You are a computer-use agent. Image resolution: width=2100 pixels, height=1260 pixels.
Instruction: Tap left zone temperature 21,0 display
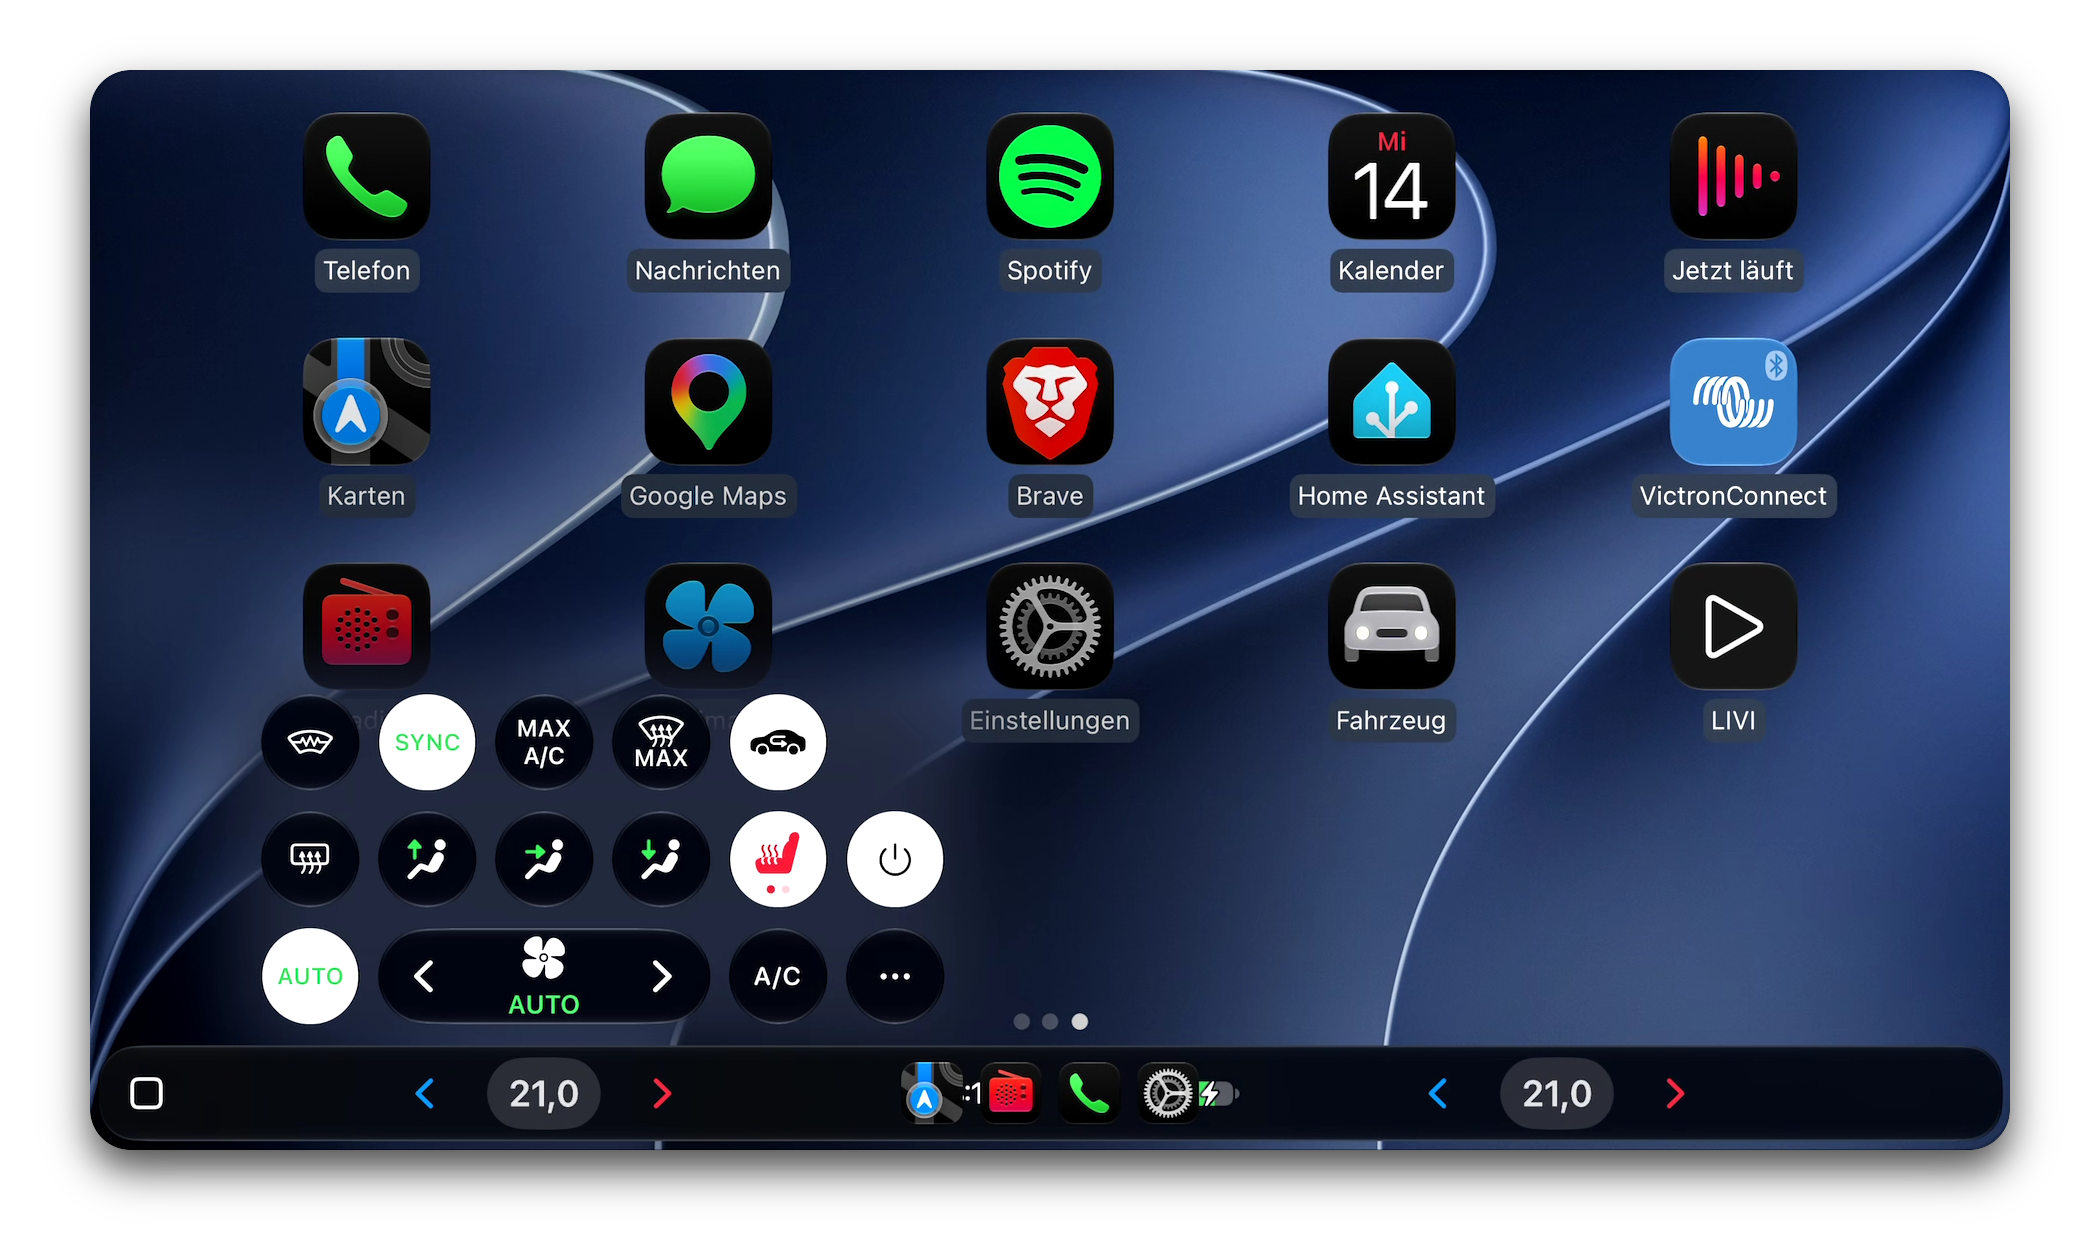tap(544, 1093)
